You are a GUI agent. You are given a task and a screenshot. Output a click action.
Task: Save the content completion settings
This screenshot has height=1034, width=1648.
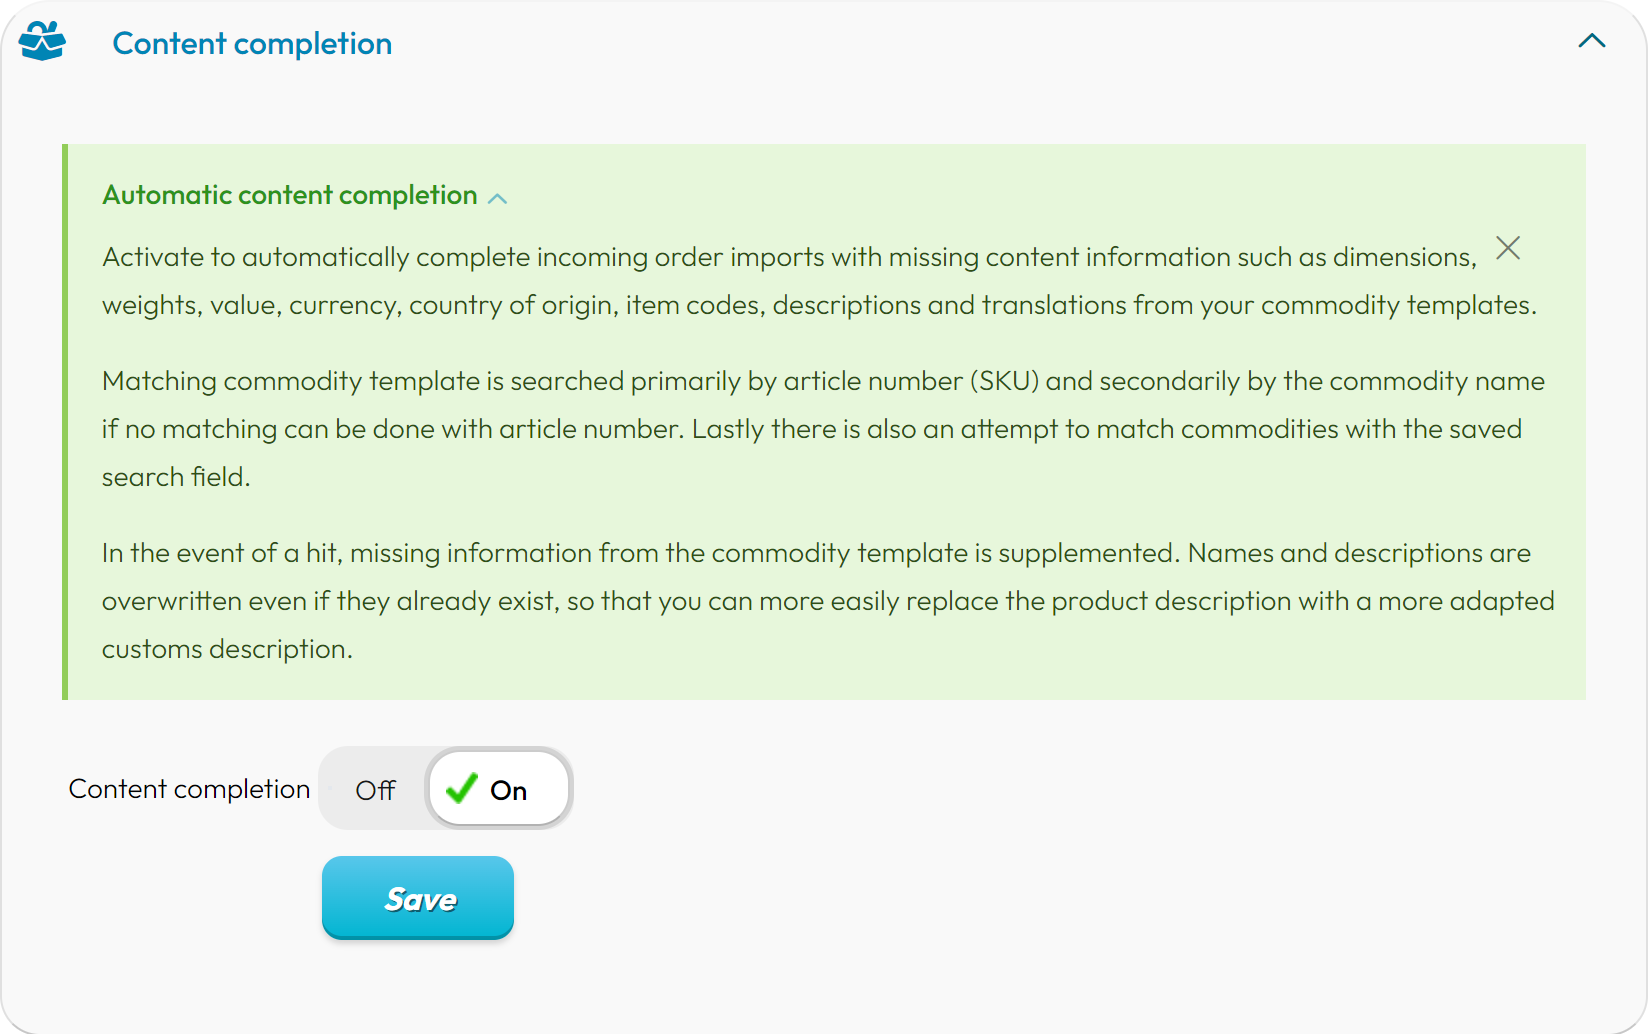coord(418,898)
